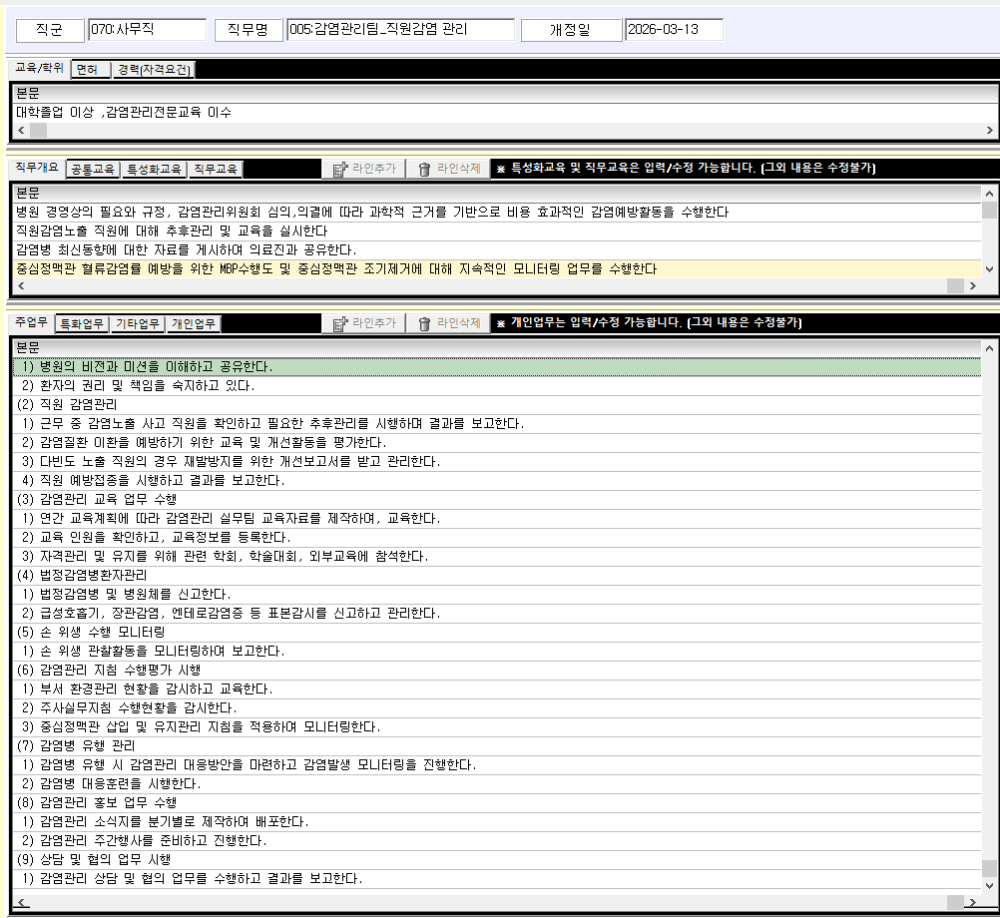1000x918 pixels.
Task: Select row '1) 병원의 비전과 미션을 이해하고 공유한다.'
Action: click(x=497, y=367)
